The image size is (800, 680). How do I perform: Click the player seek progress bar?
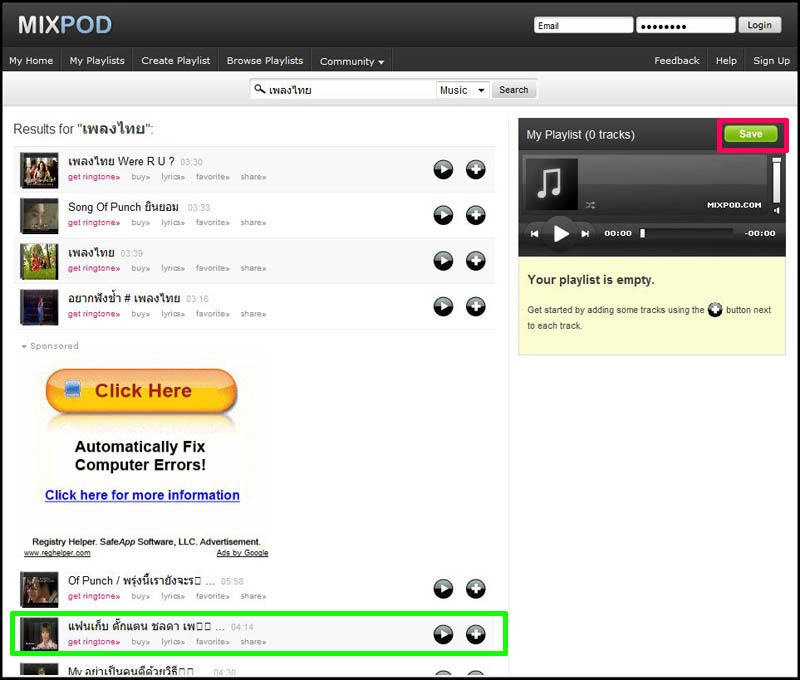(687, 233)
